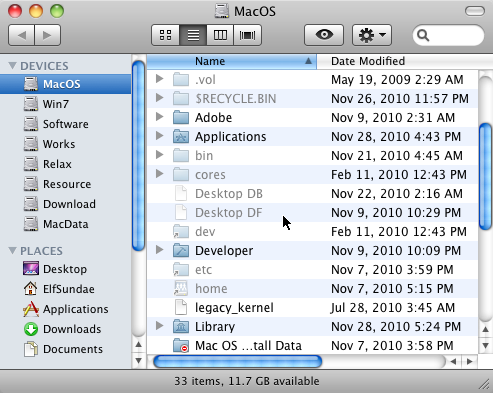This screenshot has width=493, height=393.
Task: Click the search field
Action: click(448, 35)
